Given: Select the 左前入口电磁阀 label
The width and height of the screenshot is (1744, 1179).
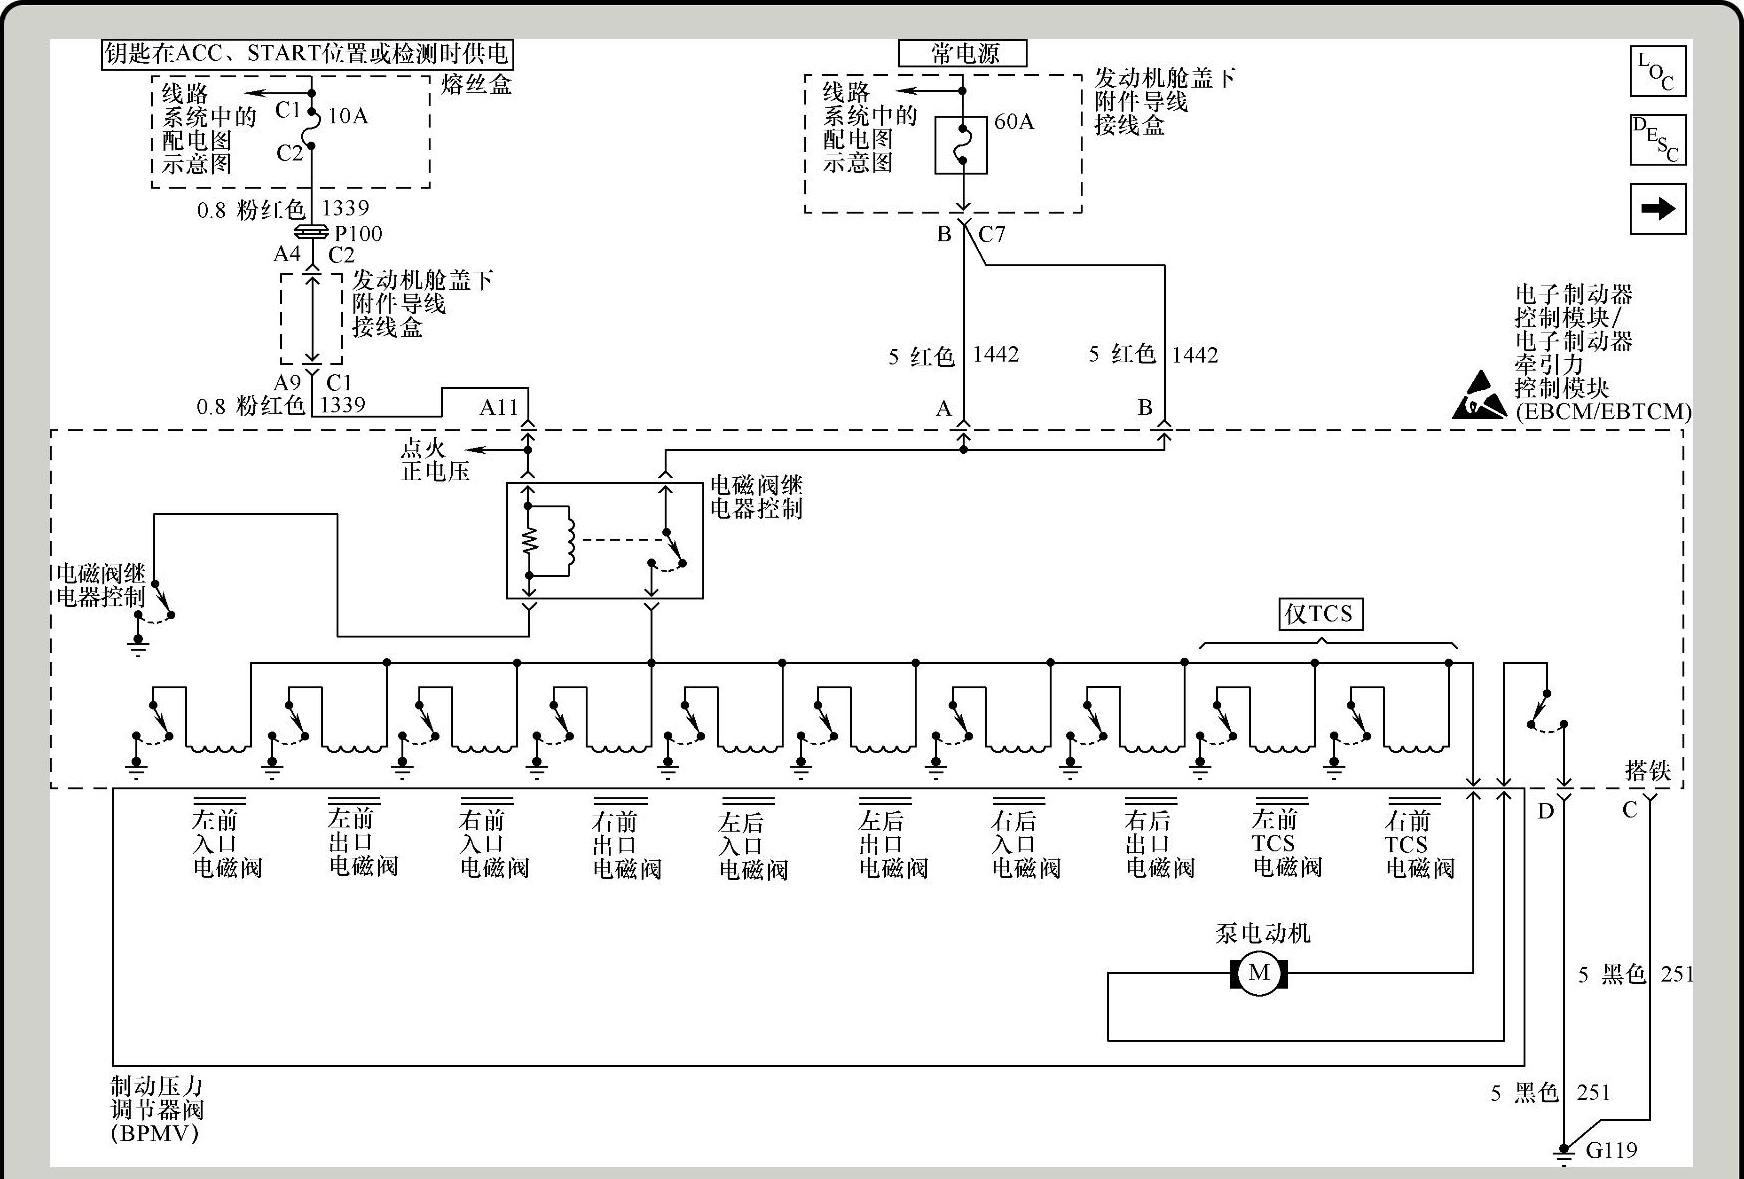Looking at the screenshot, I should point(227,843).
